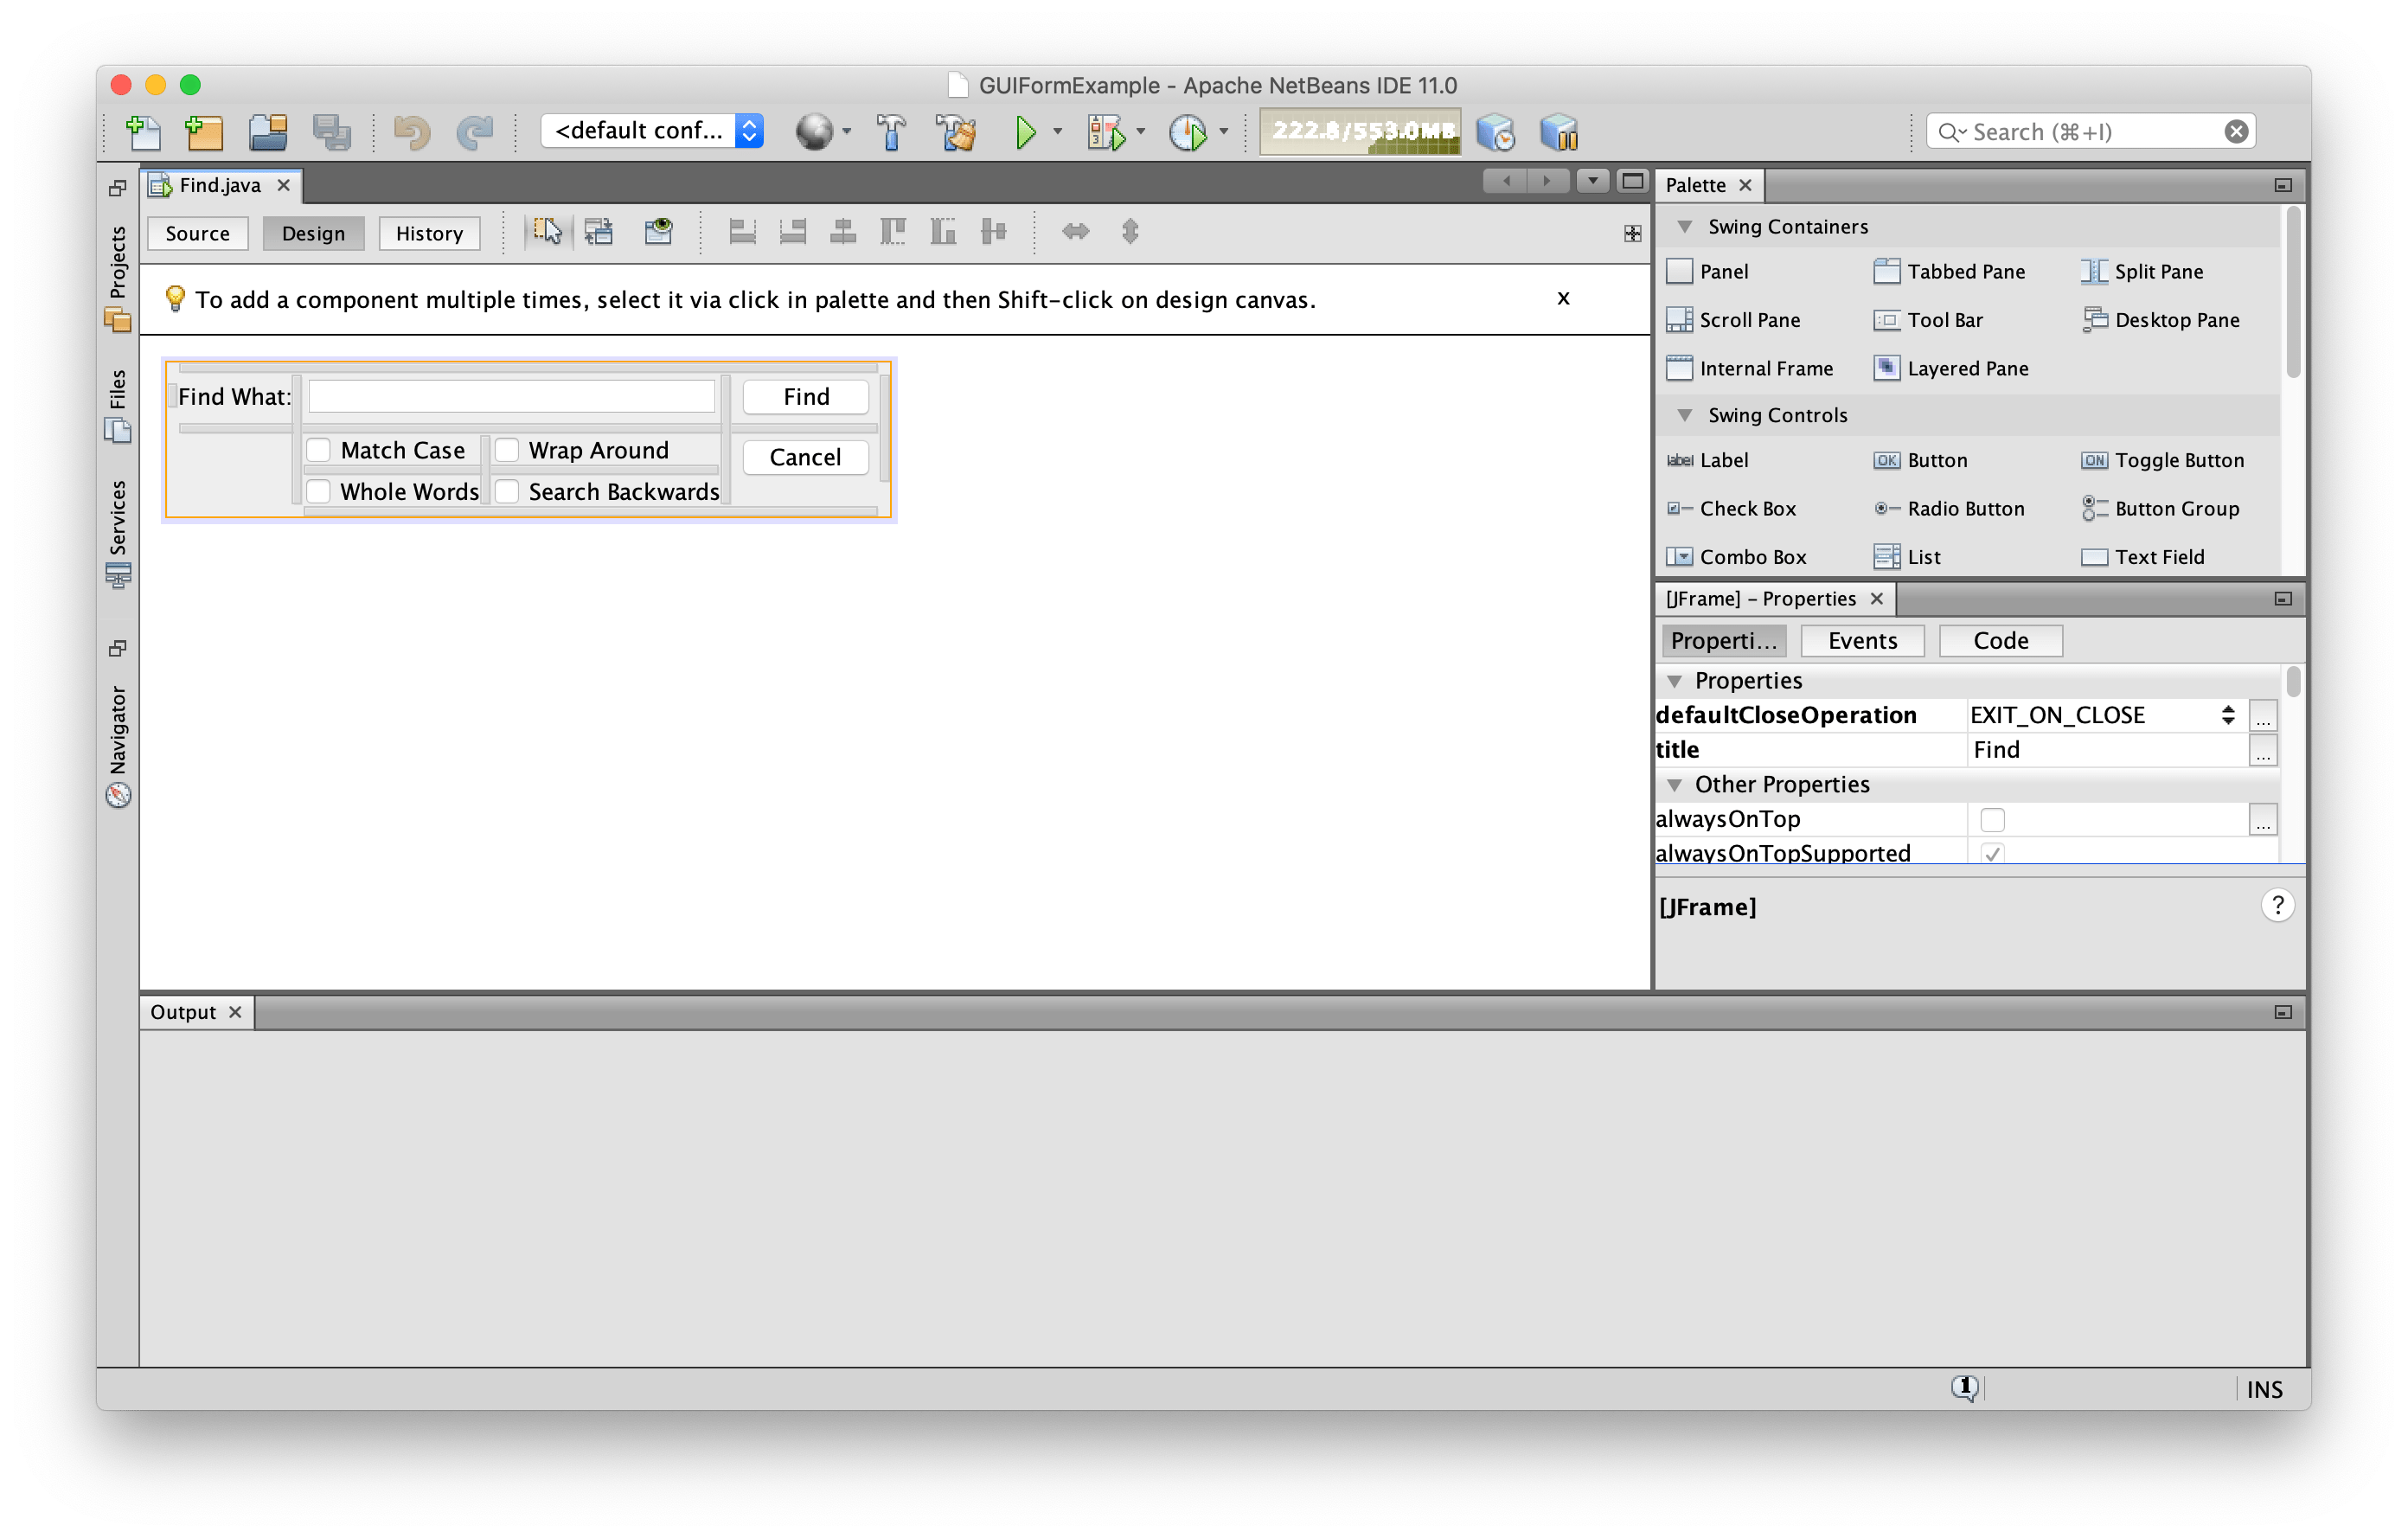
Task: Click the New File toolbar icon
Action: 144,132
